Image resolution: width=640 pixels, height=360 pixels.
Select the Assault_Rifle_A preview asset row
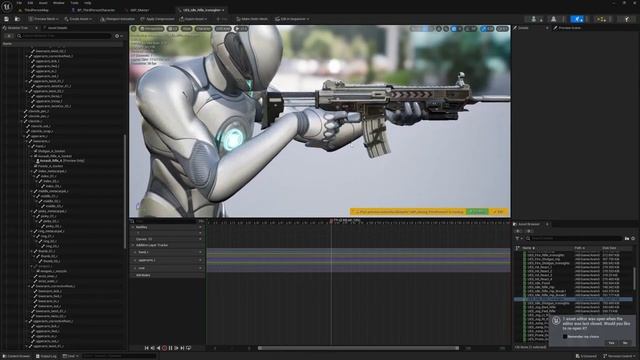[61, 161]
